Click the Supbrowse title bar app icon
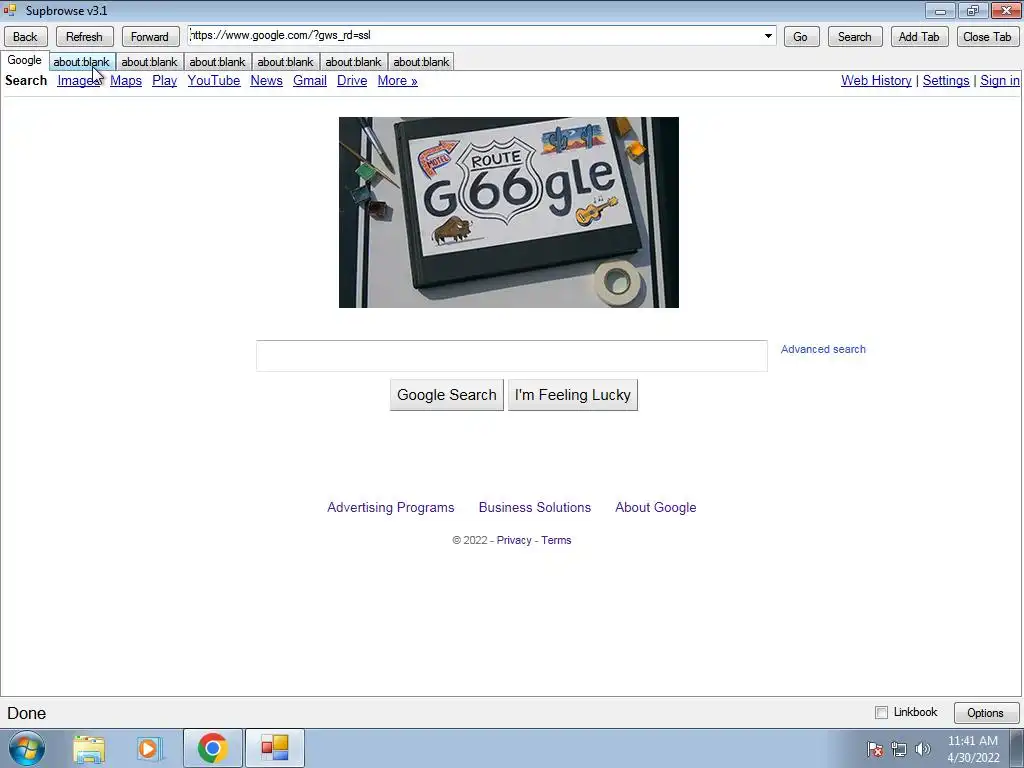The image size is (1024, 768). (x=10, y=10)
